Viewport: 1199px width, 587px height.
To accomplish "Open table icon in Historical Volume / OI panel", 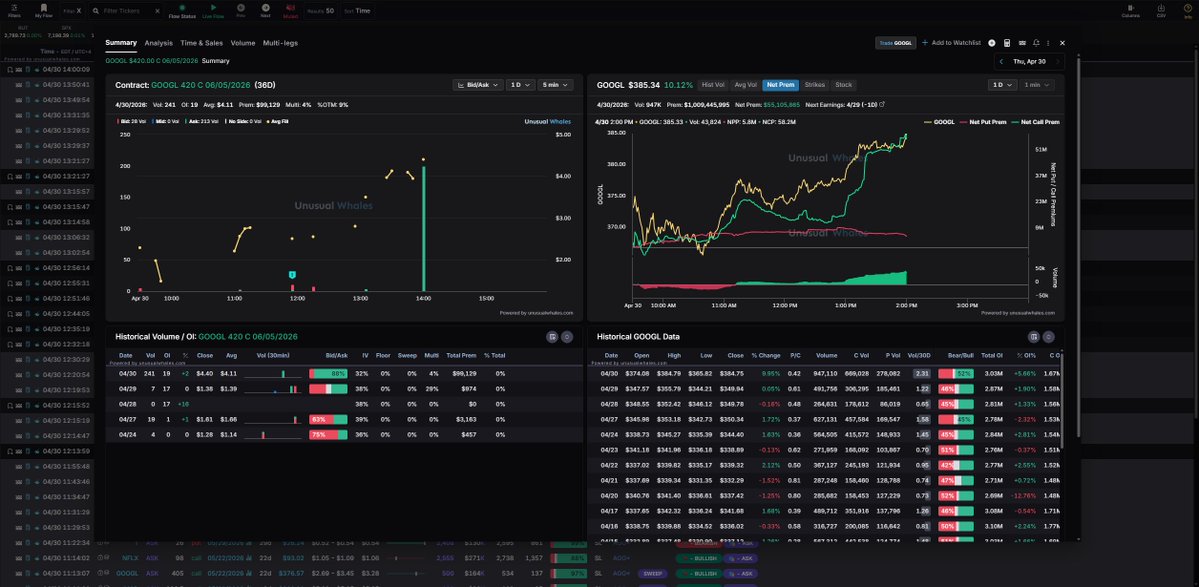I will pyautogui.click(x=552, y=336).
